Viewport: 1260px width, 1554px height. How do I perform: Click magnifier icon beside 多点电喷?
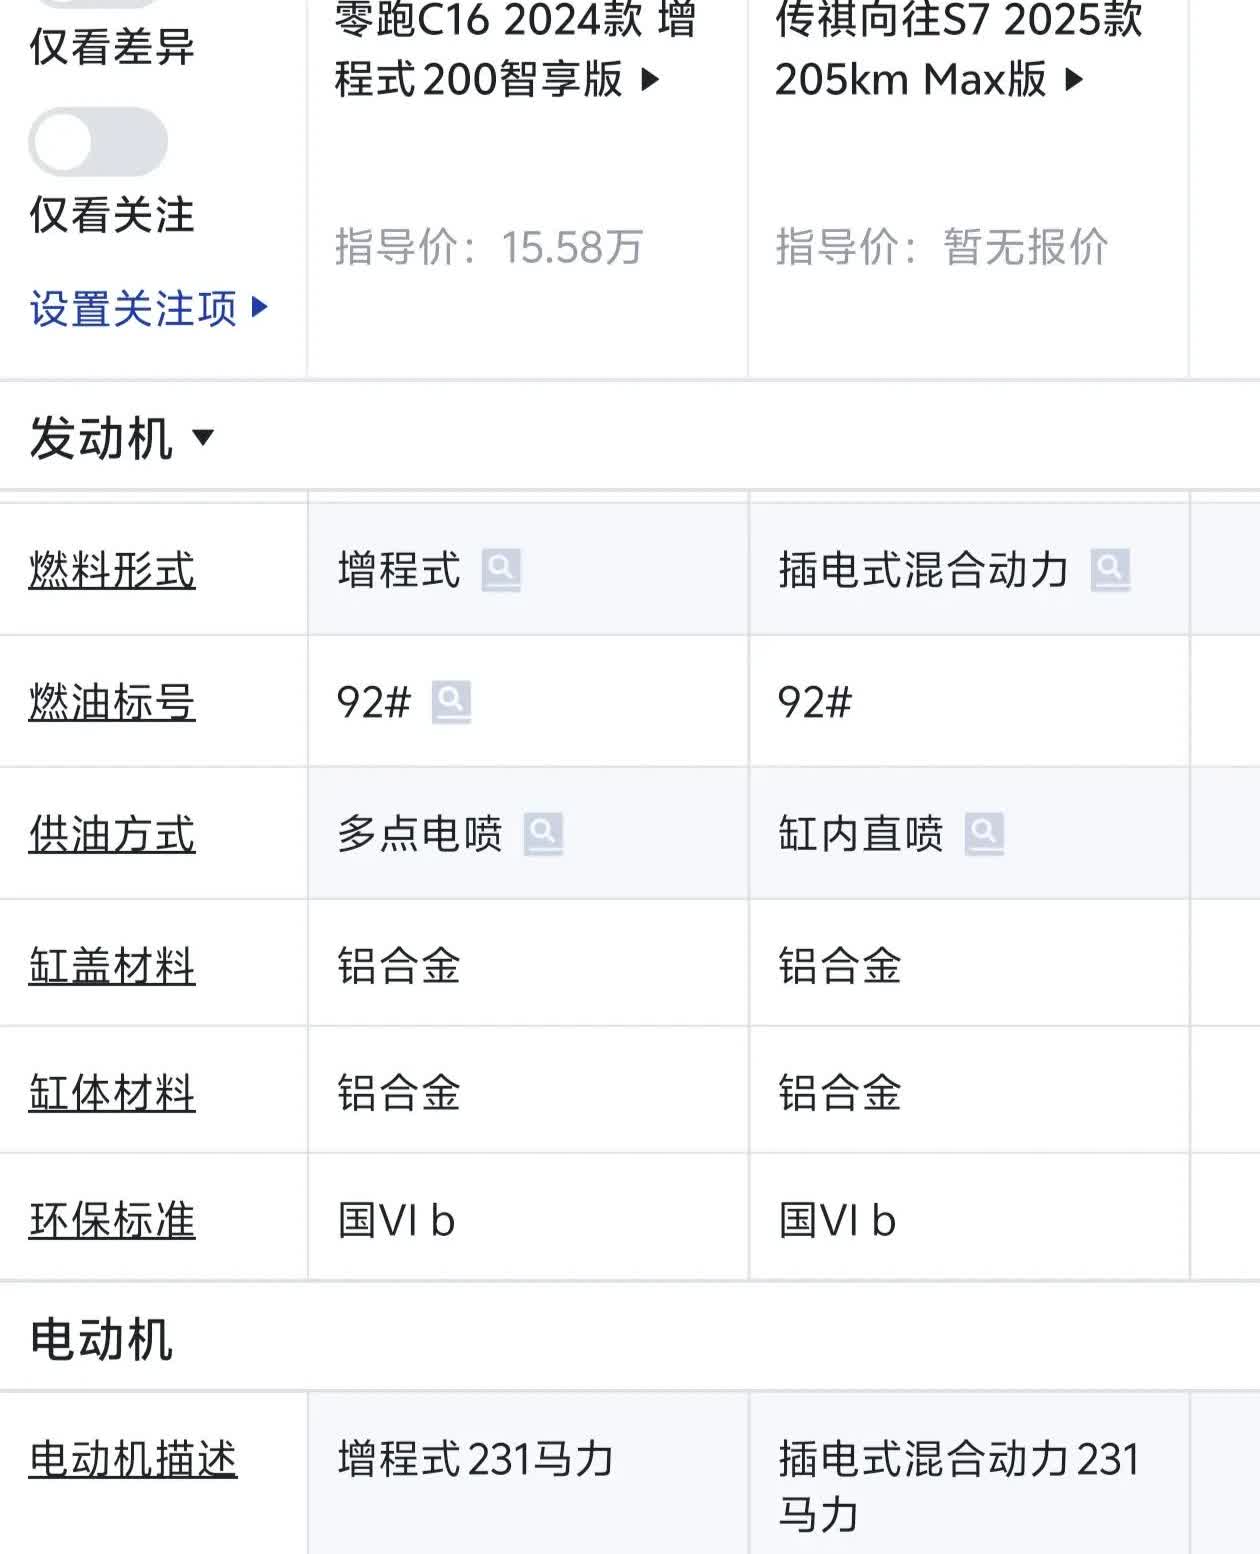[543, 834]
